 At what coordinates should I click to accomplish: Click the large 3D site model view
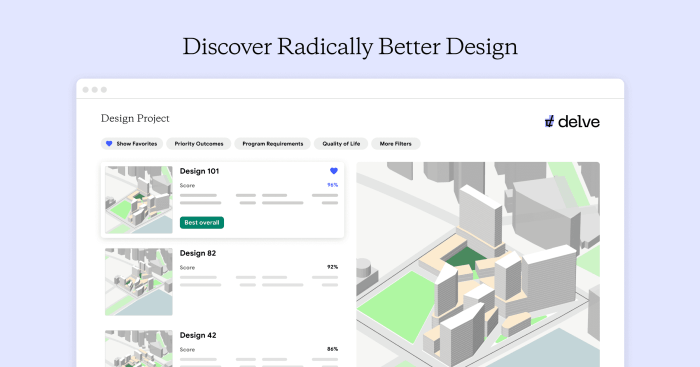(478, 264)
